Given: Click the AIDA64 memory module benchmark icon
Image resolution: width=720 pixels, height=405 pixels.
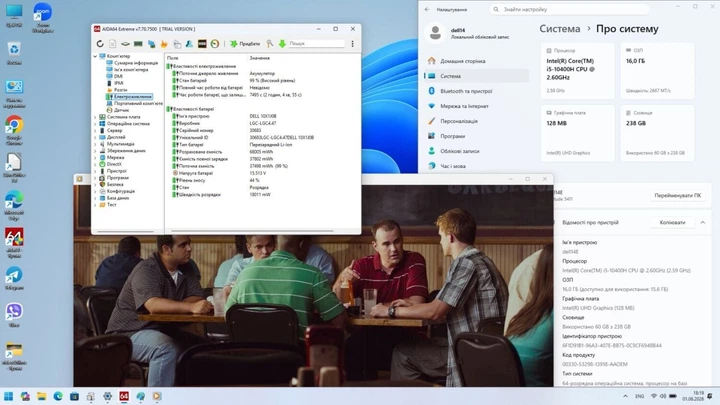Looking at the screenshot, I should 138,44.
